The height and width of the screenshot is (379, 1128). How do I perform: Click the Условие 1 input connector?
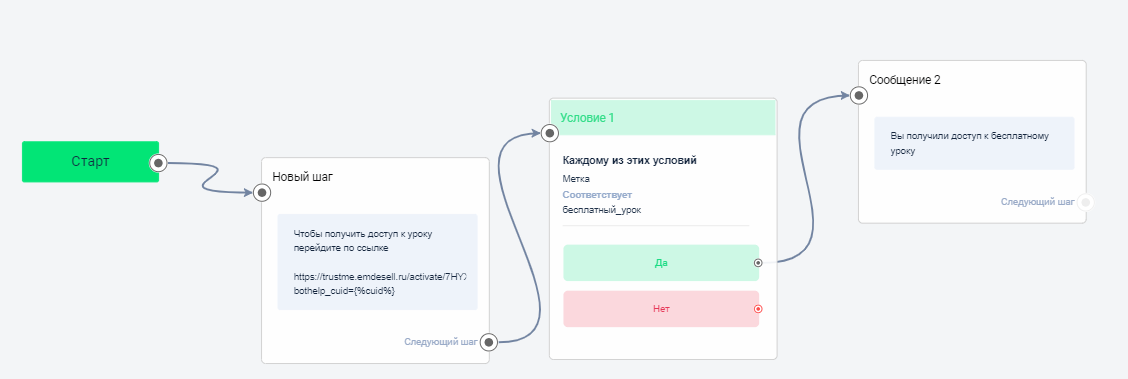click(550, 132)
